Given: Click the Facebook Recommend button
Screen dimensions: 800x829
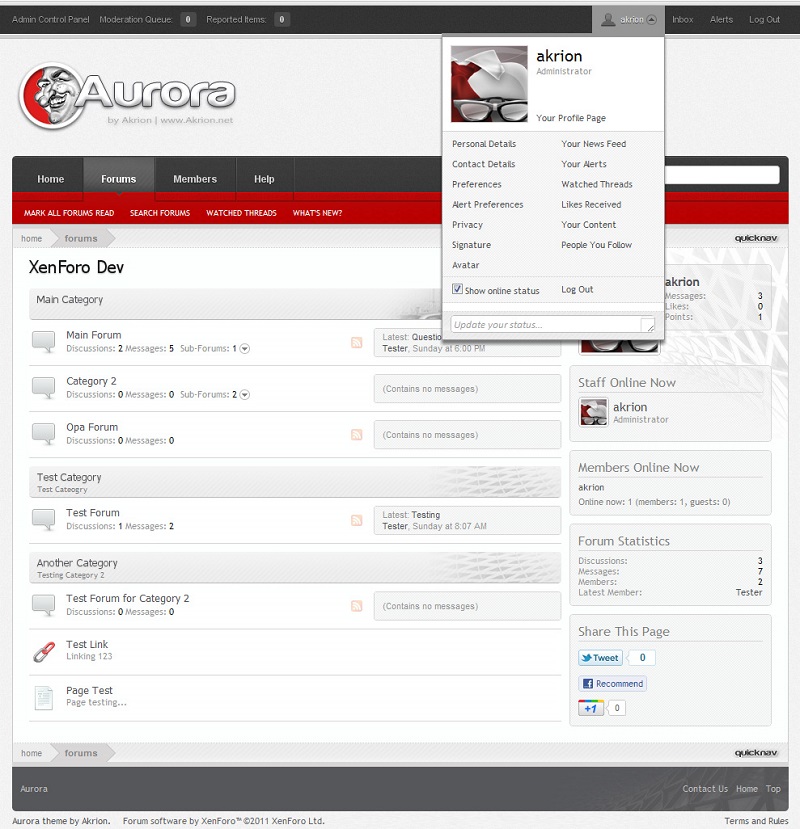Looking at the screenshot, I should (x=612, y=684).
